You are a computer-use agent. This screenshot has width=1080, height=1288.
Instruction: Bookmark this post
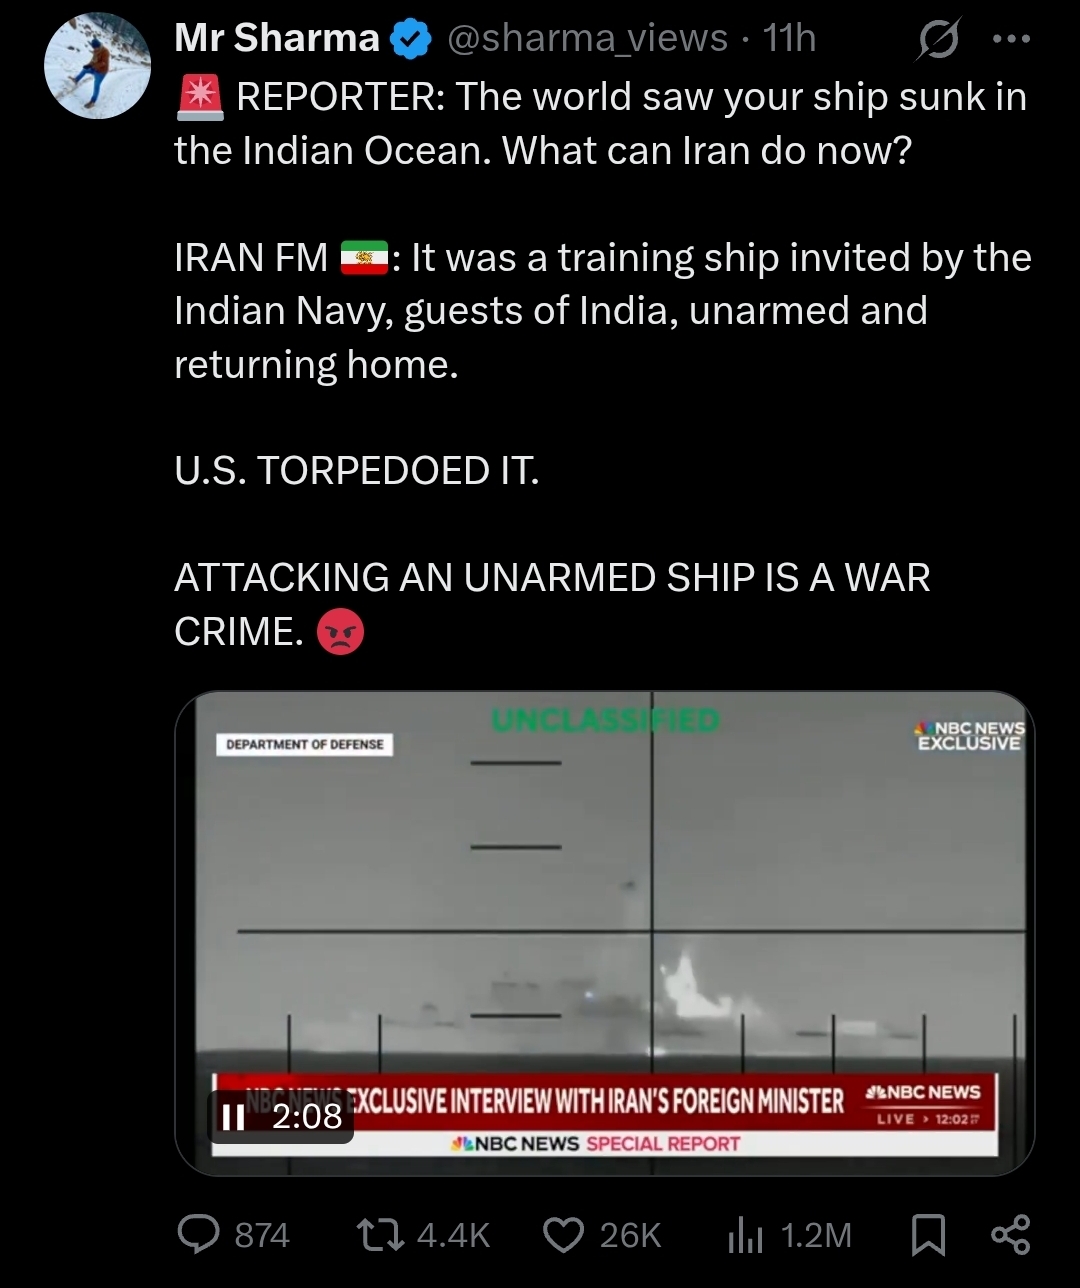(x=929, y=1235)
